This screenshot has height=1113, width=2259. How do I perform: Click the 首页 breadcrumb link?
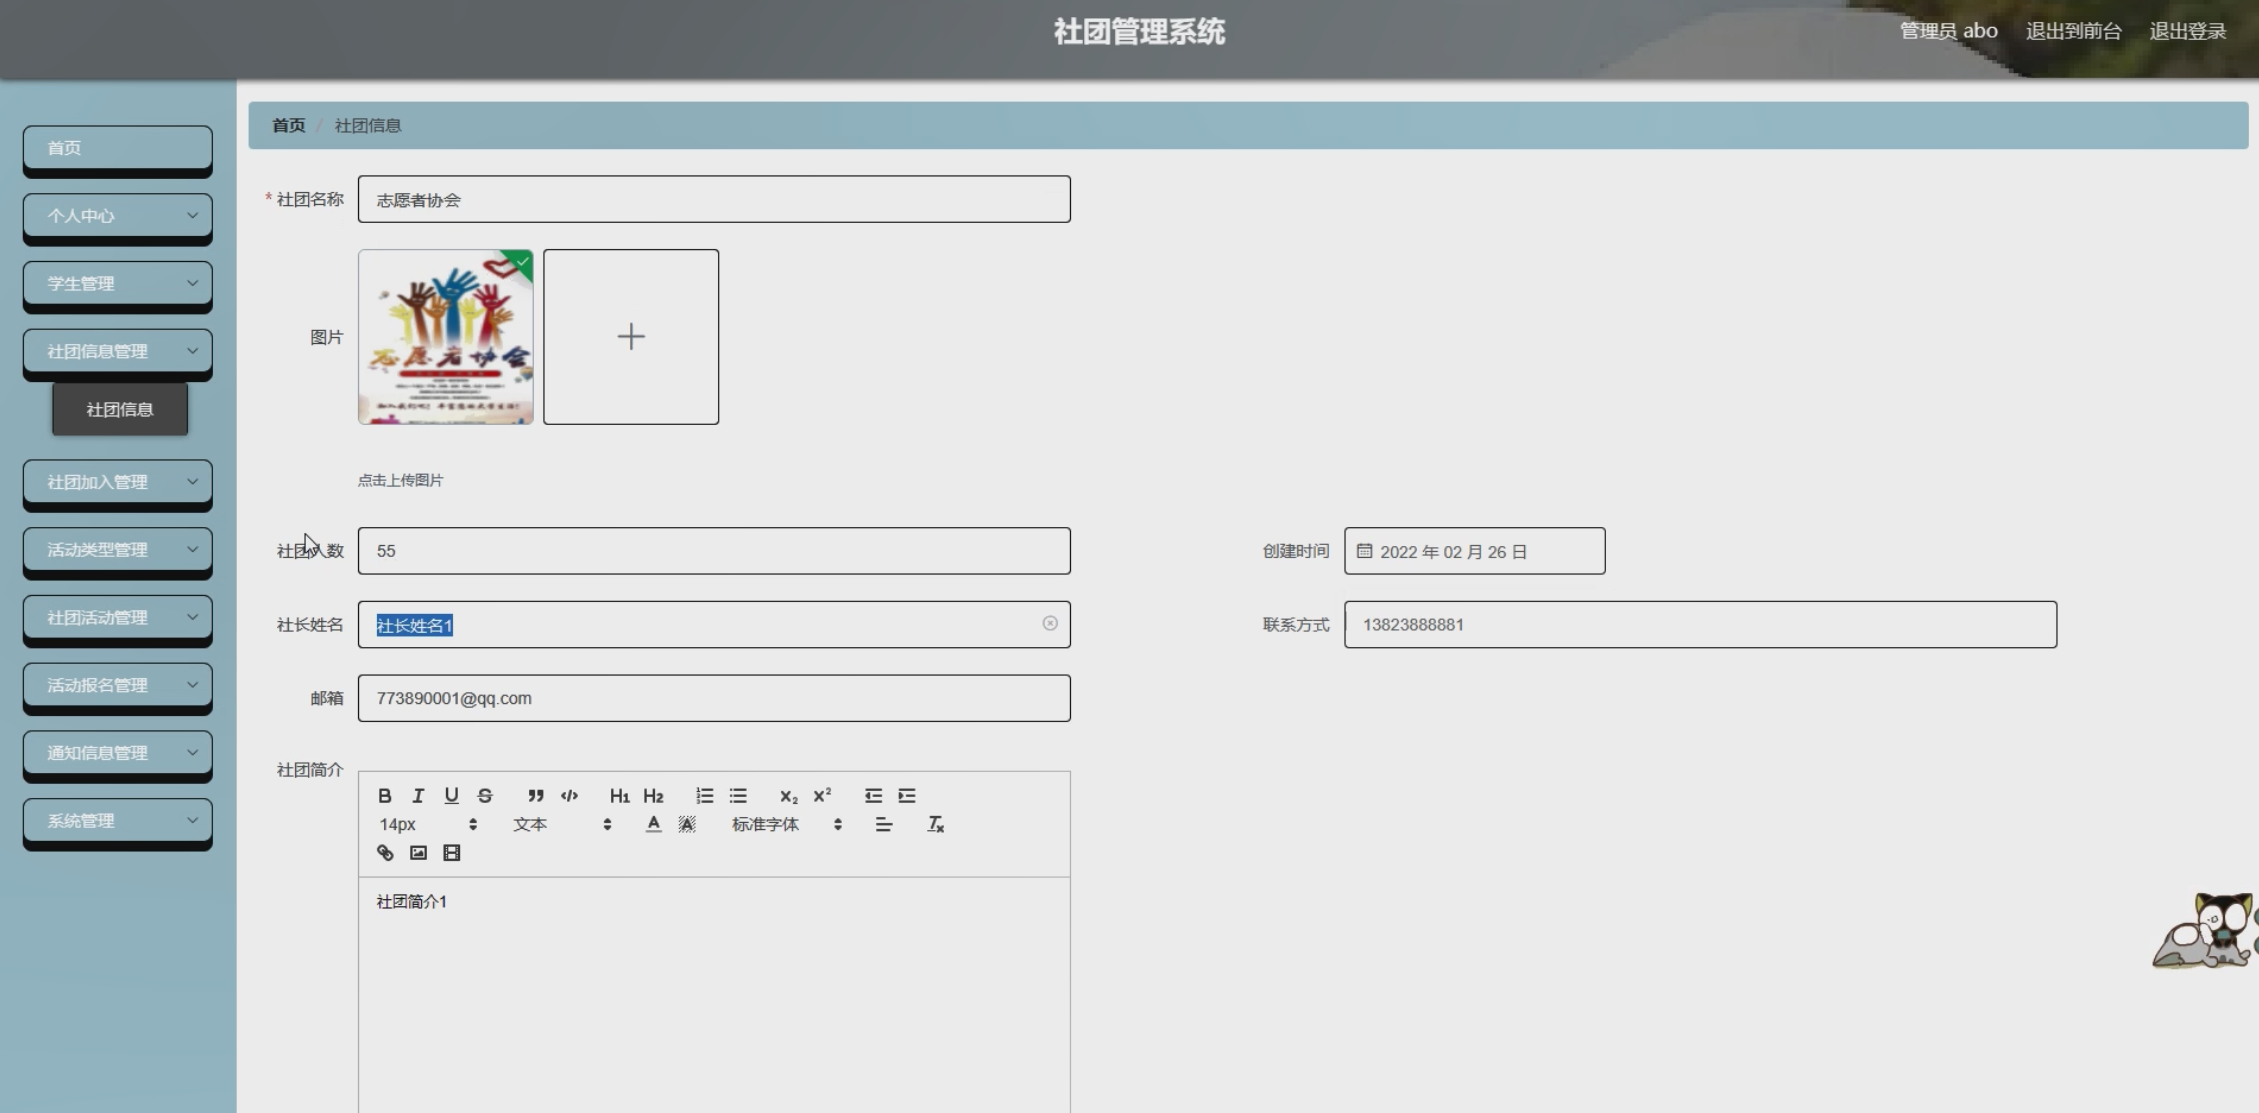coord(288,125)
